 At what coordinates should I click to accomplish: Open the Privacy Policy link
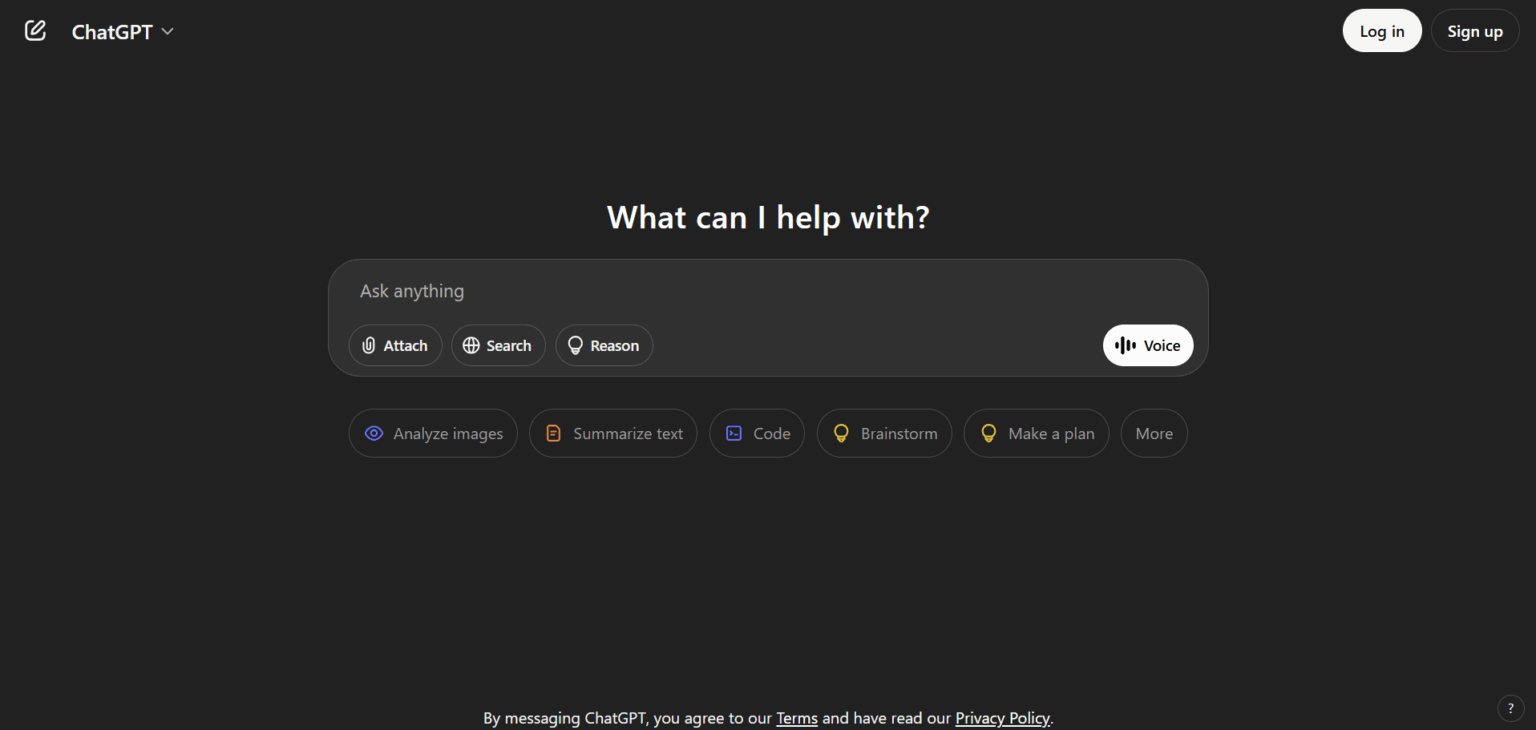(x=1002, y=718)
